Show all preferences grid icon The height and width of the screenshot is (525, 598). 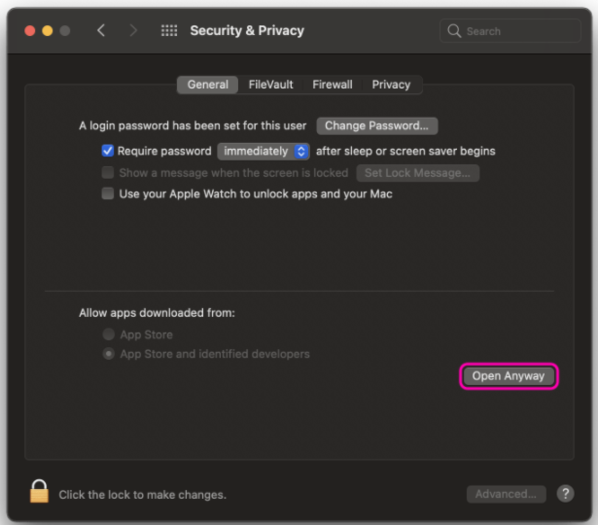click(x=169, y=31)
